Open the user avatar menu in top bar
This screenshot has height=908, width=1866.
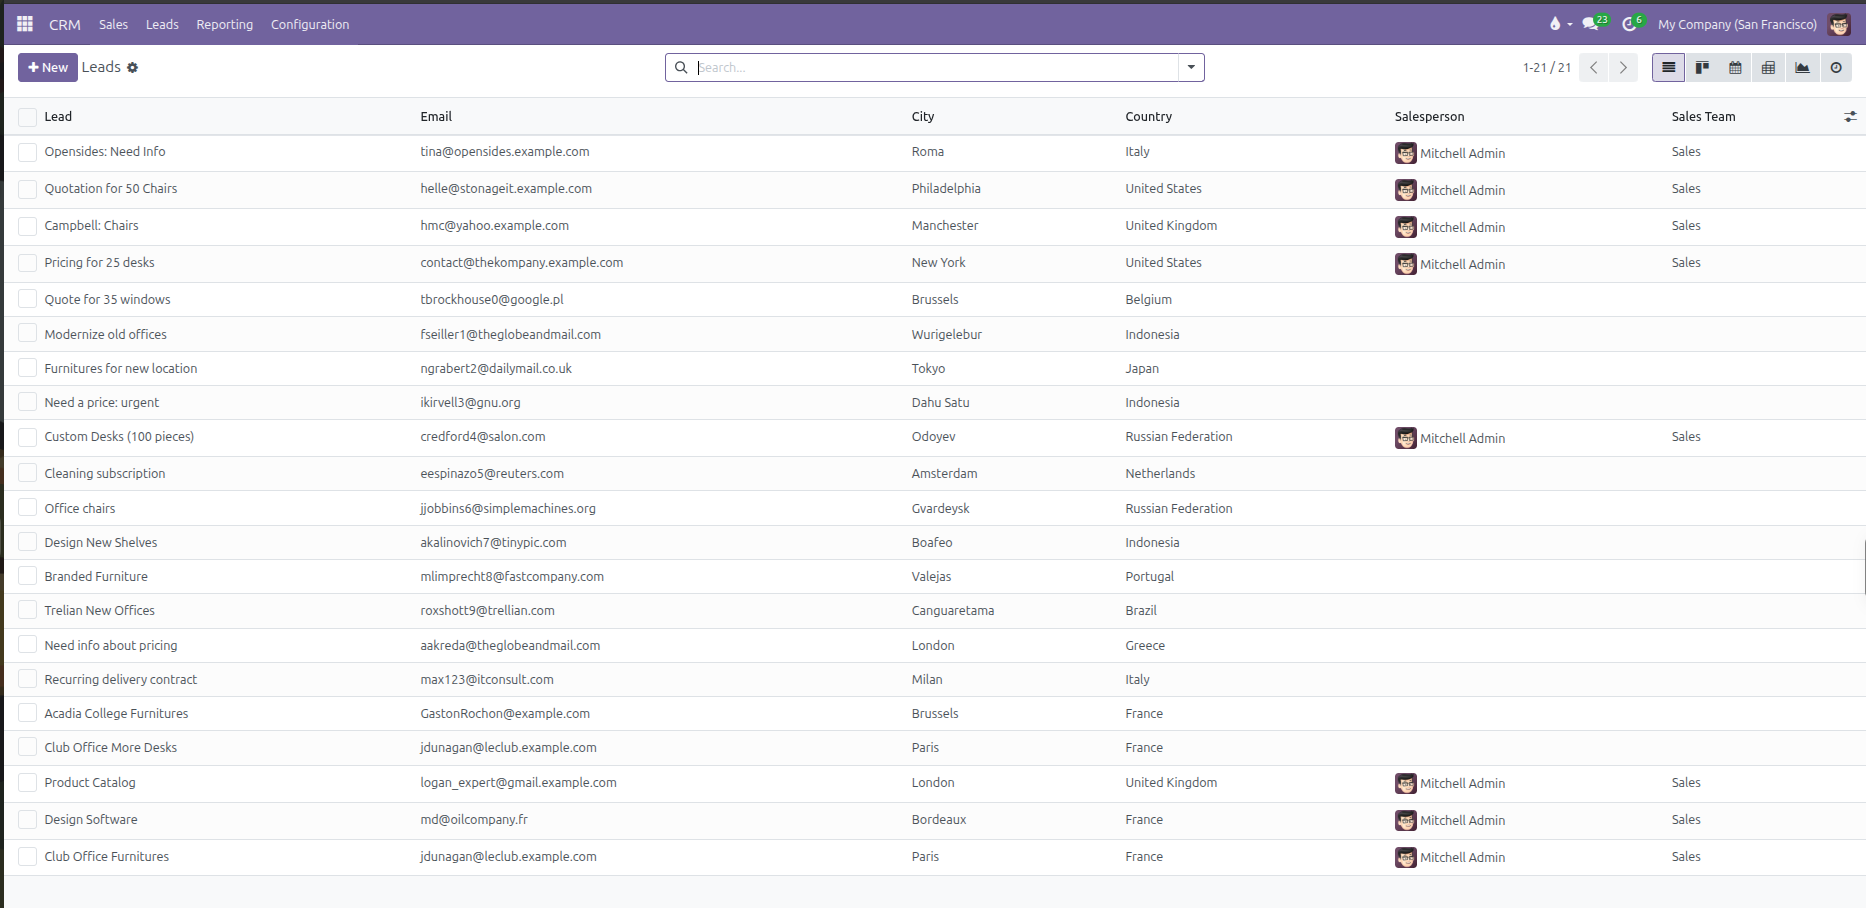pos(1839,24)
